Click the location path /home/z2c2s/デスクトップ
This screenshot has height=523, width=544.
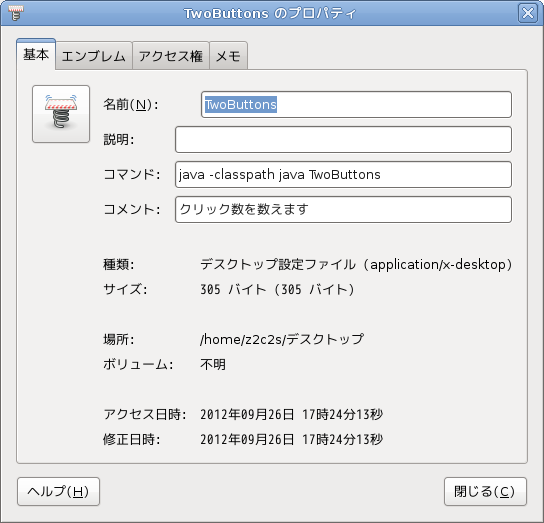282,339
